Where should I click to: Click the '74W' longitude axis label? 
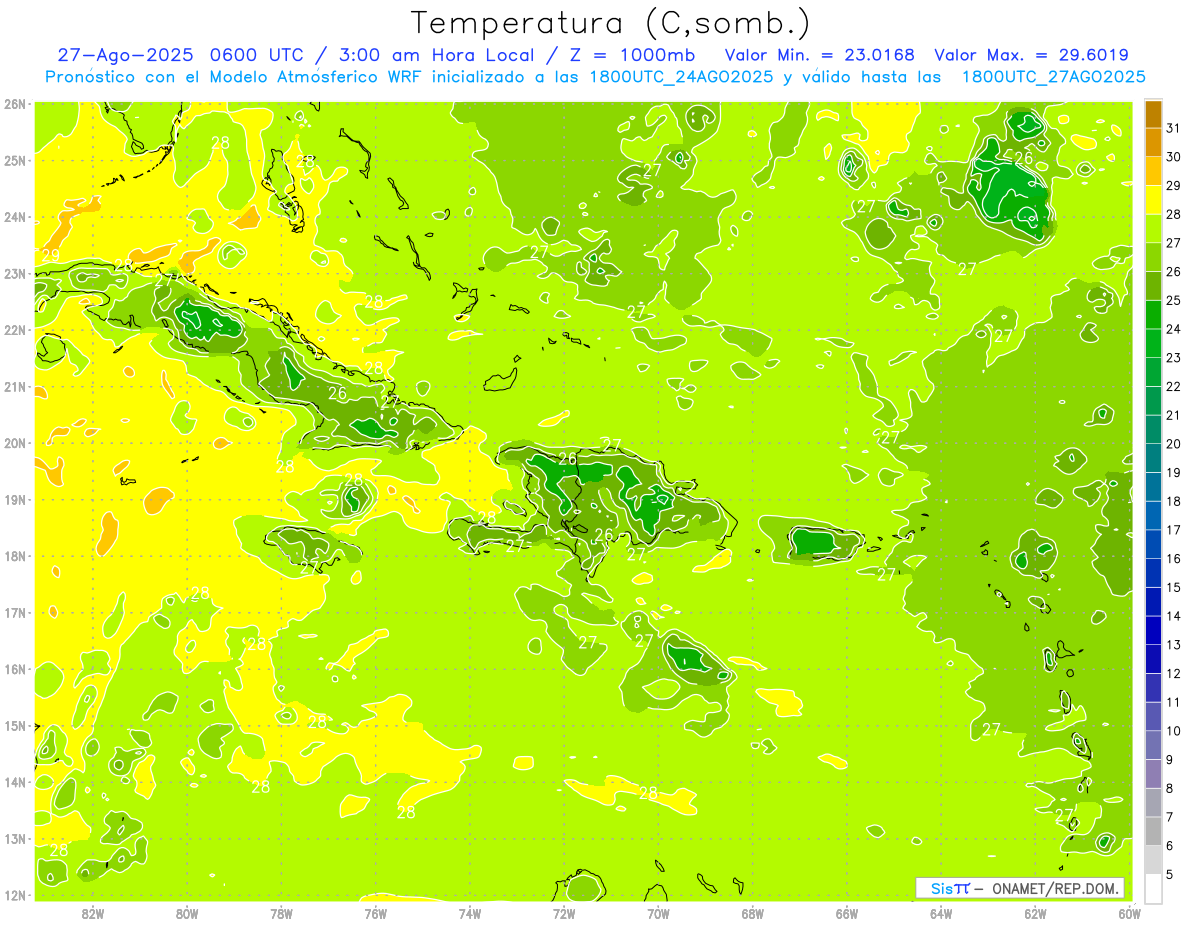click(x=469, y=914)
